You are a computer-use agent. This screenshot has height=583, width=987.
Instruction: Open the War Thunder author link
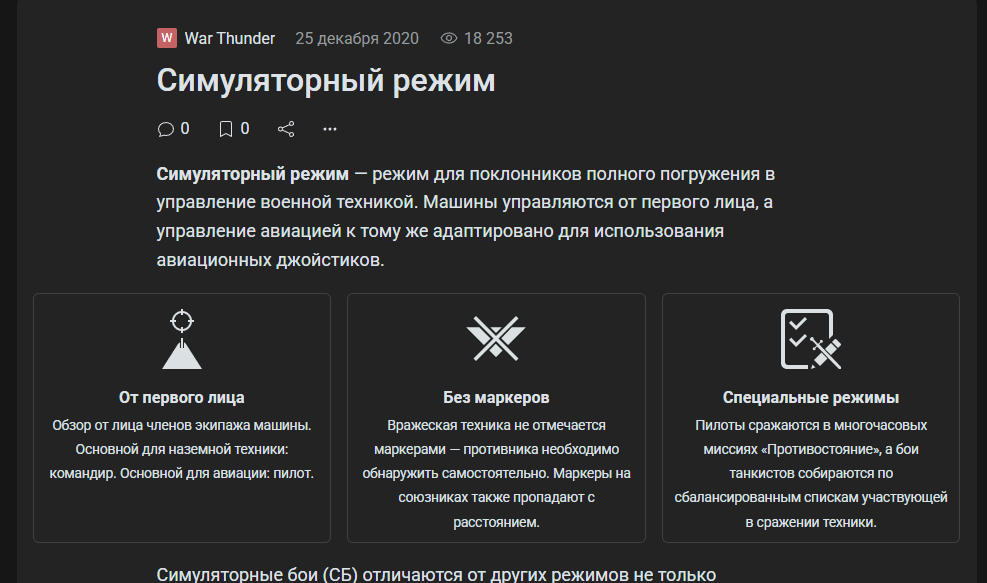pos(229,38)
